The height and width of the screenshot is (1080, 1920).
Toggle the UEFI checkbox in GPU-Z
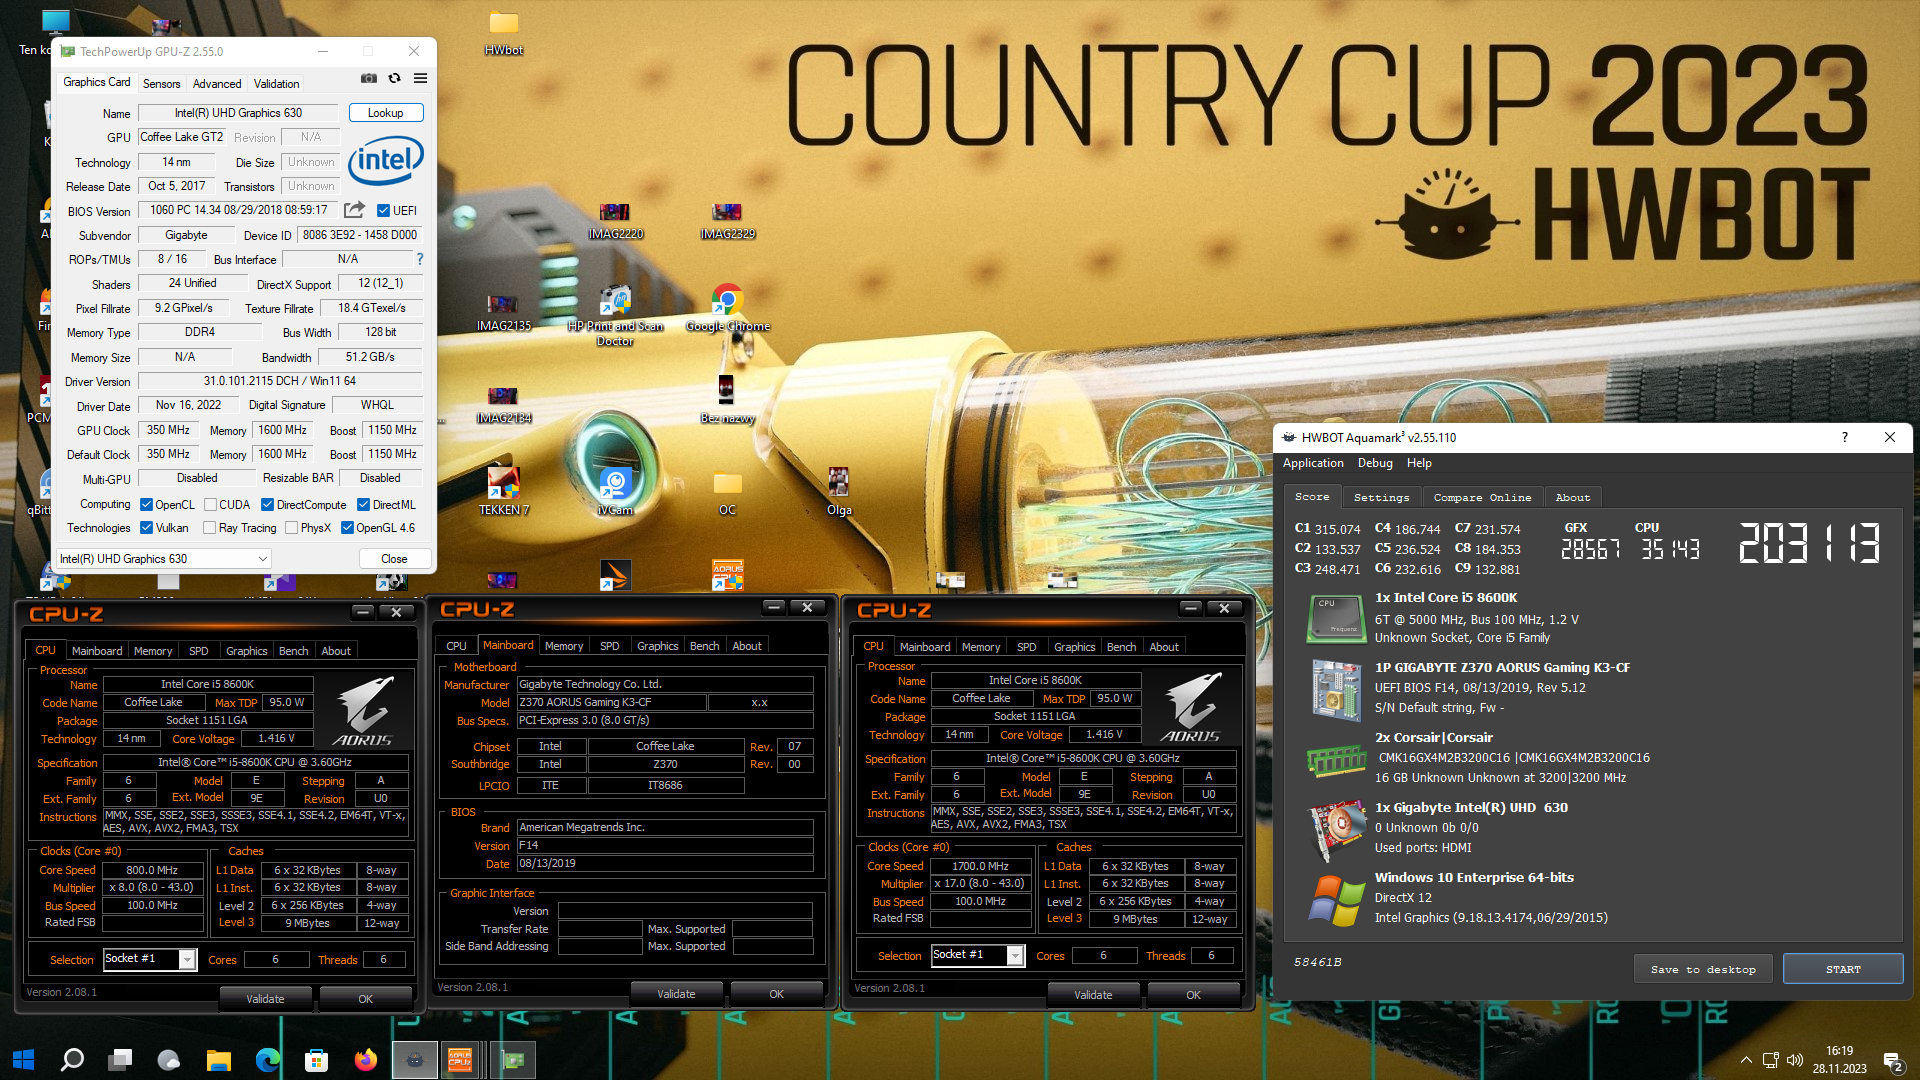tap(383, 211)
